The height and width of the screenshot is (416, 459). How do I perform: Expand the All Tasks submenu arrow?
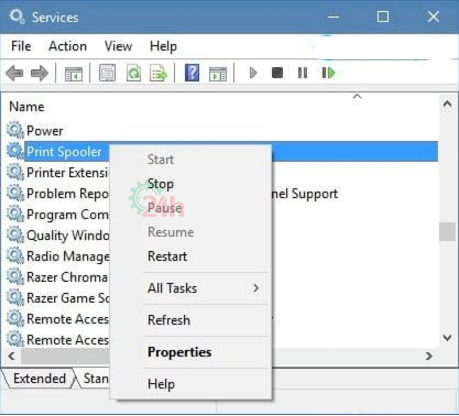tap(256, 288)
